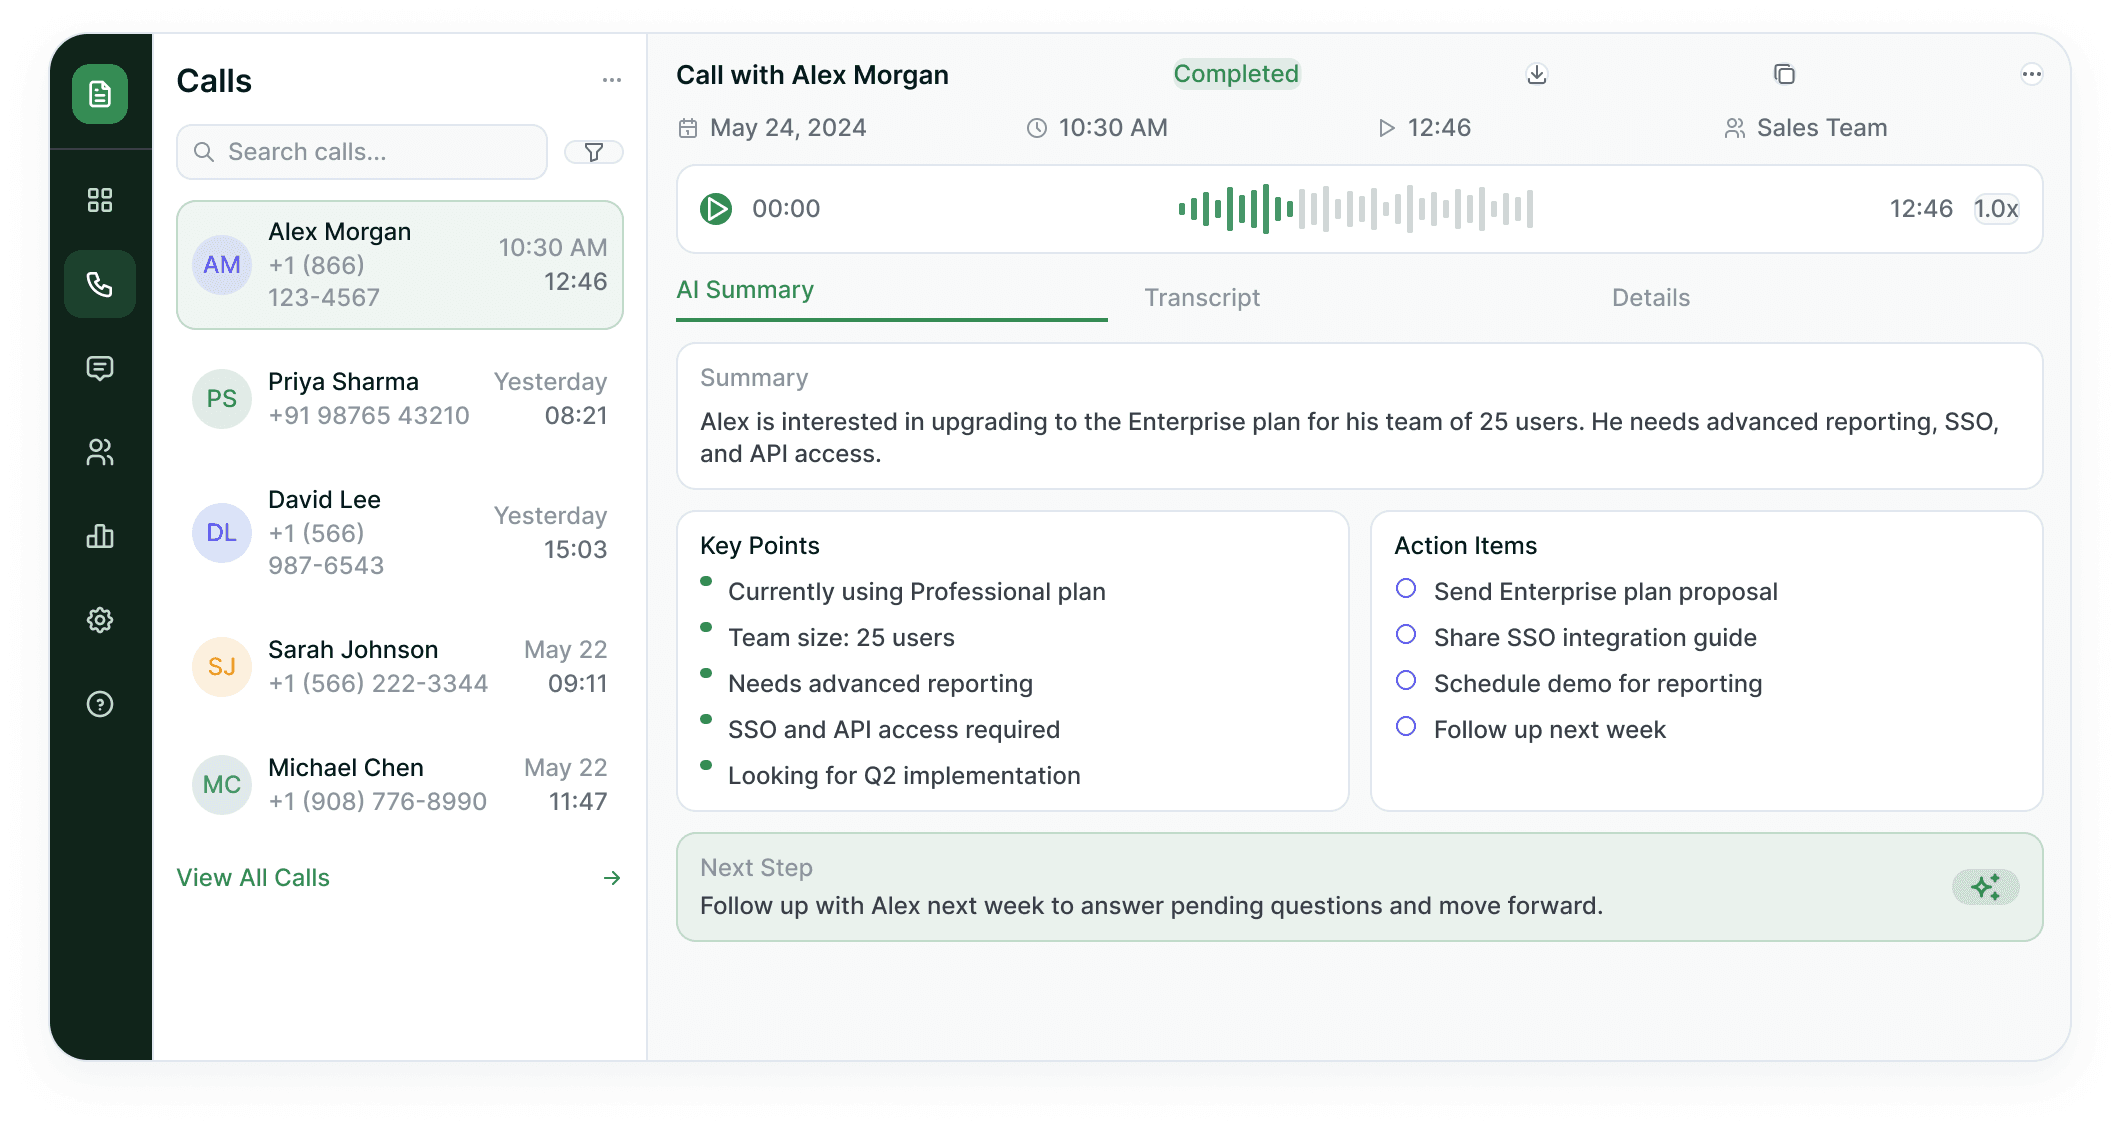Click the Completed status badge
Image resolution: width=2120 pixels, height=1126 pixels.
1236,74
